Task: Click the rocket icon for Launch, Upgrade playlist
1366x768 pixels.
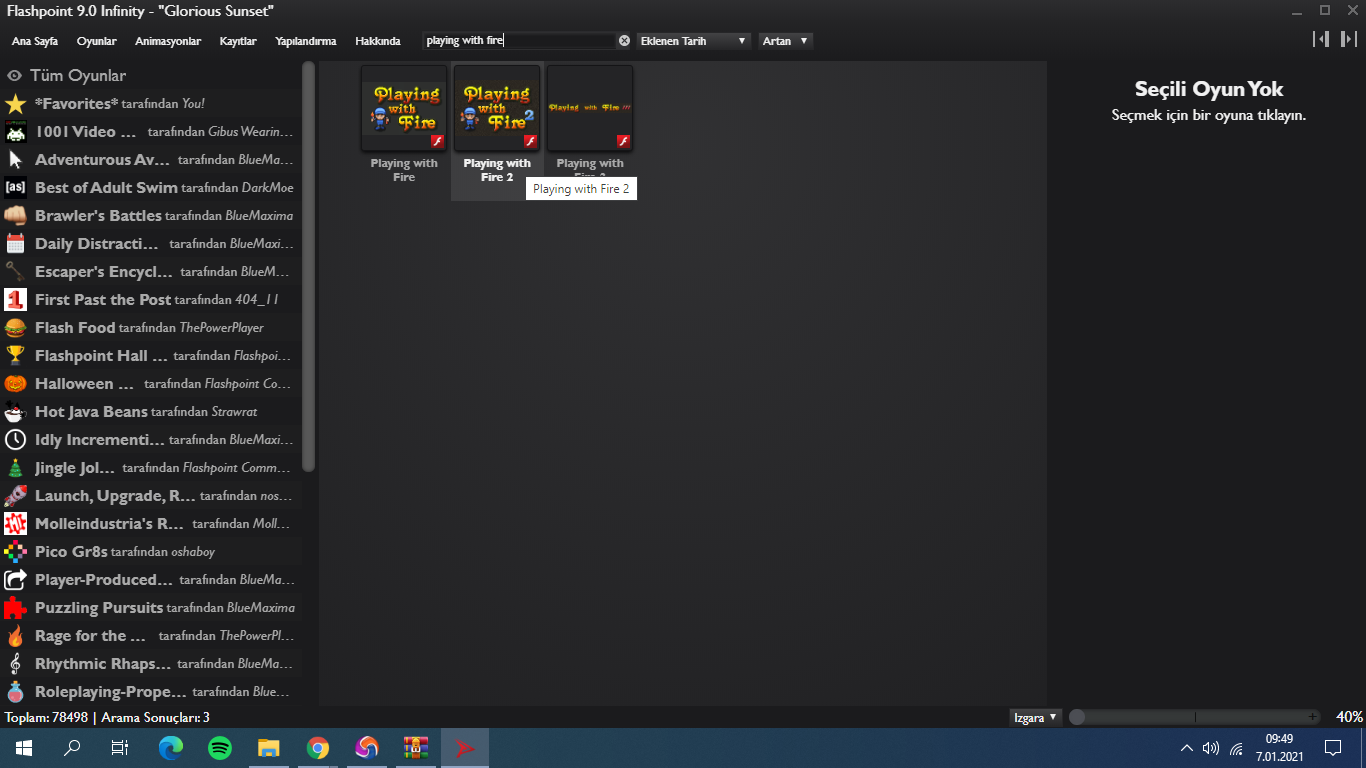Action: coord(15,496)
